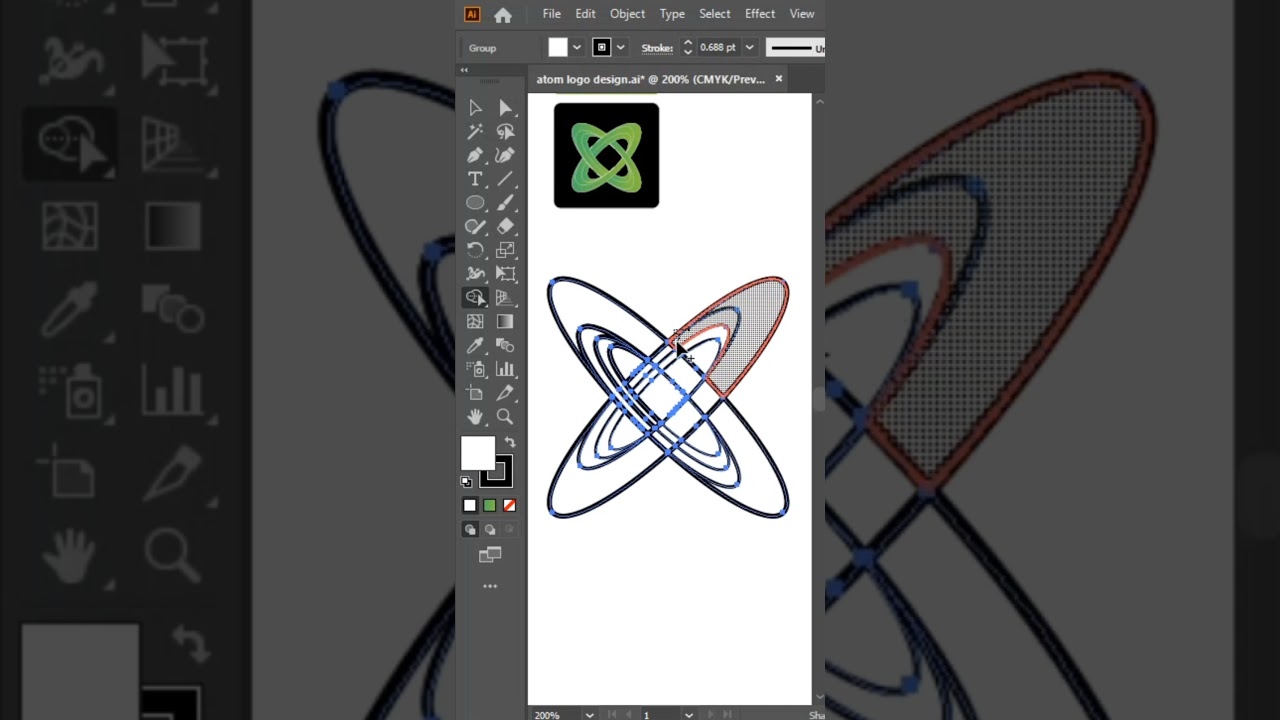Viewport: 1280px width, 720px height.
Task: Select the Ellipse tool
Action: click(x=475, y=203)
